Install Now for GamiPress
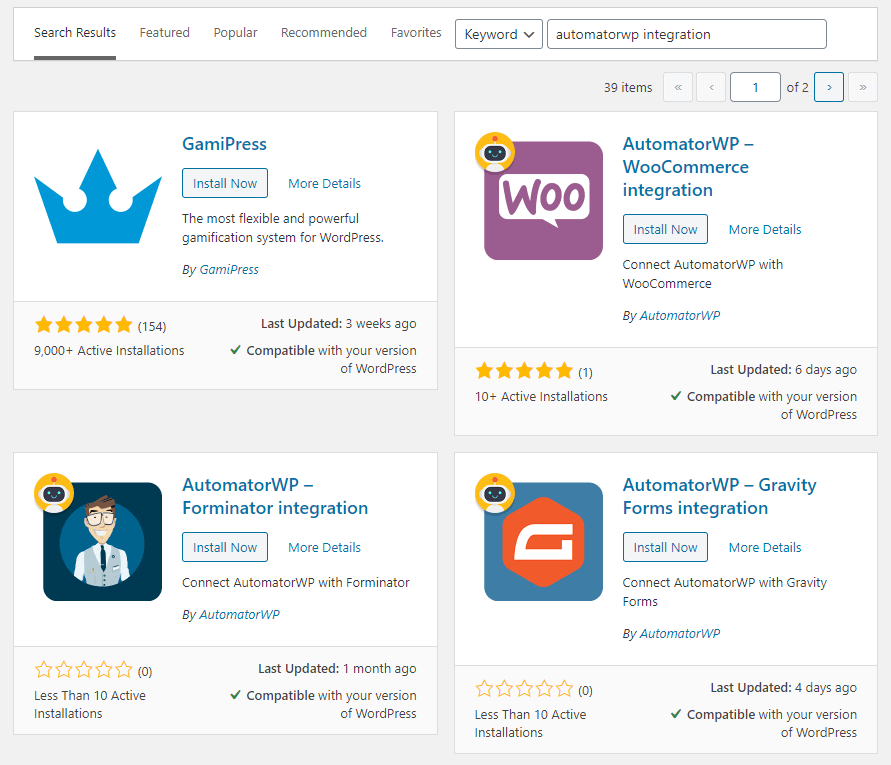Screen dimensions: 891x765 [224, 183]
